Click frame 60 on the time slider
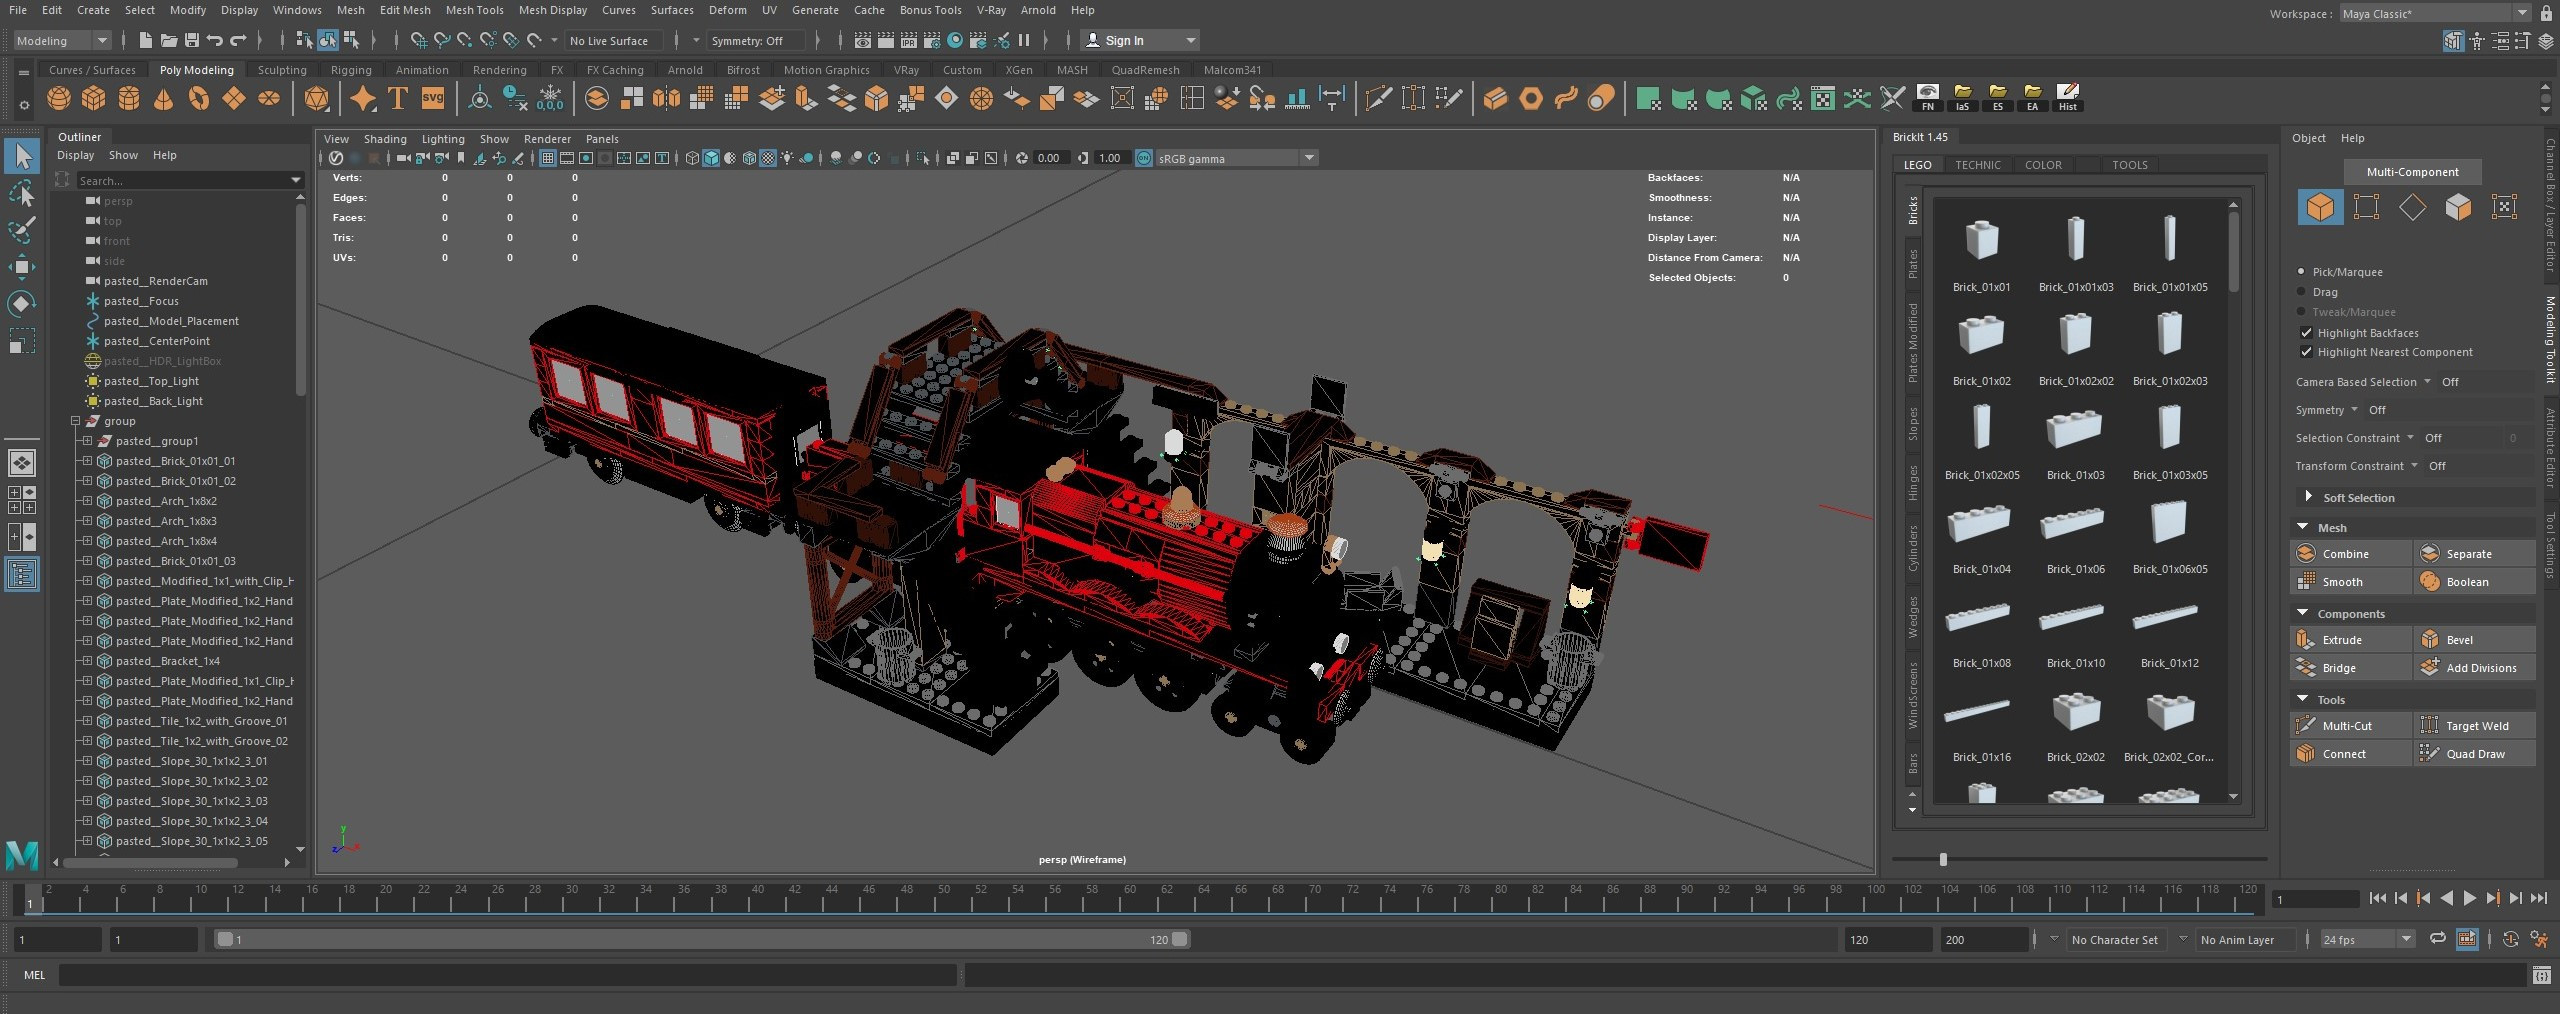This screenshot has width=2560, height=1014. click(x=1129, y=898)
